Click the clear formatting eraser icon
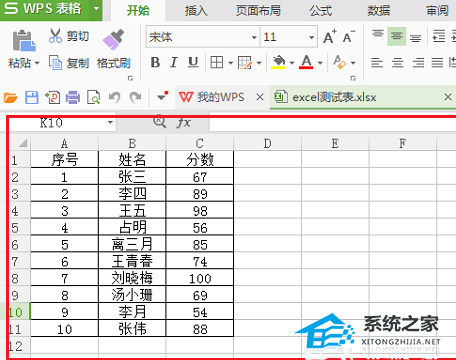456x360 pixels. [340, 62]
